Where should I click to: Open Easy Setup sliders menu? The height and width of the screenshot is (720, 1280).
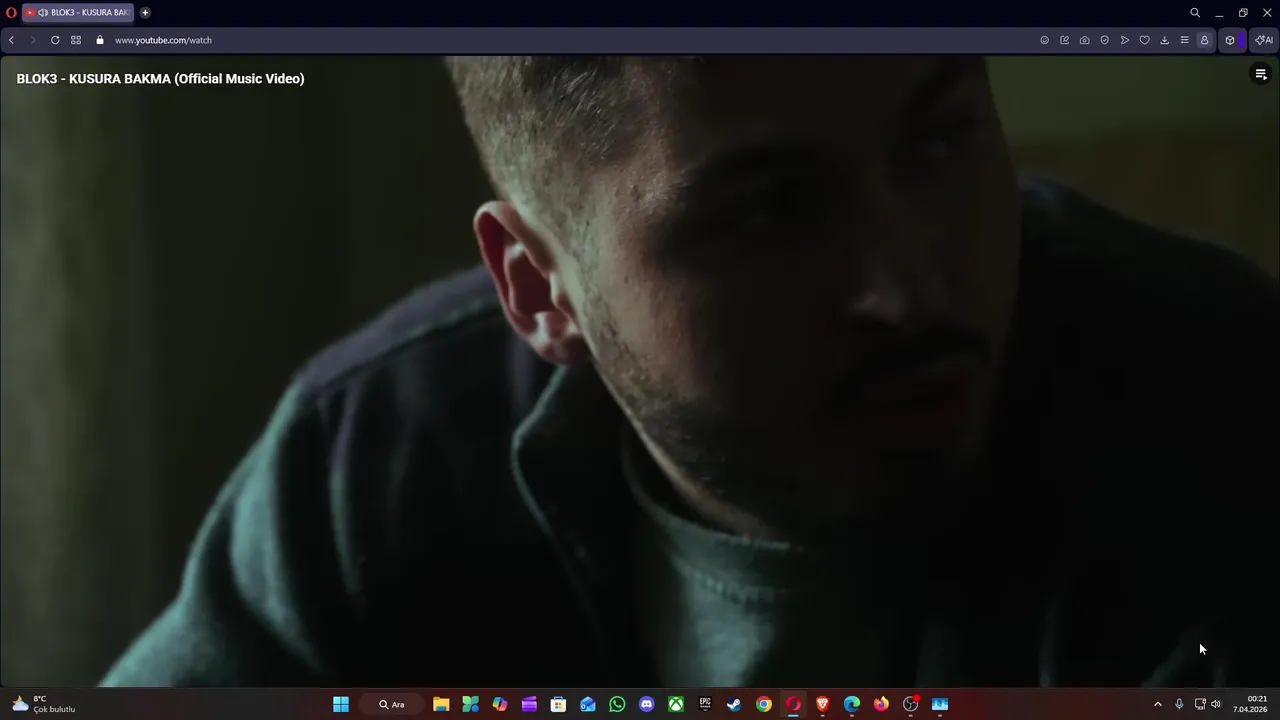(1184, 40)
